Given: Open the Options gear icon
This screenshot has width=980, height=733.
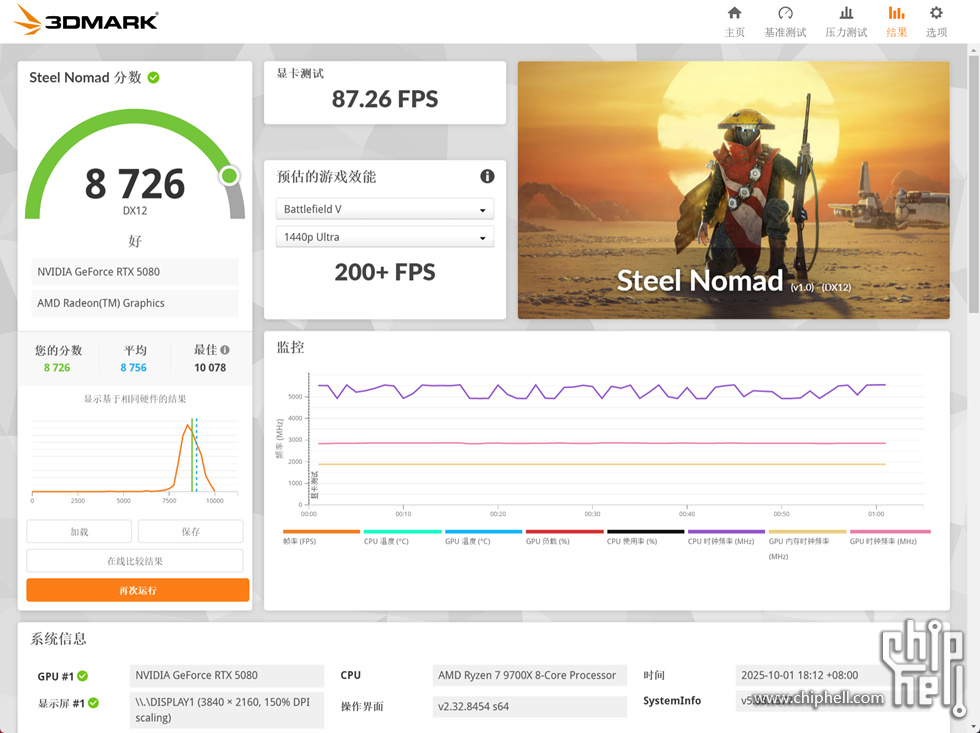Looking at the screenshot, I should pos(936,14).
